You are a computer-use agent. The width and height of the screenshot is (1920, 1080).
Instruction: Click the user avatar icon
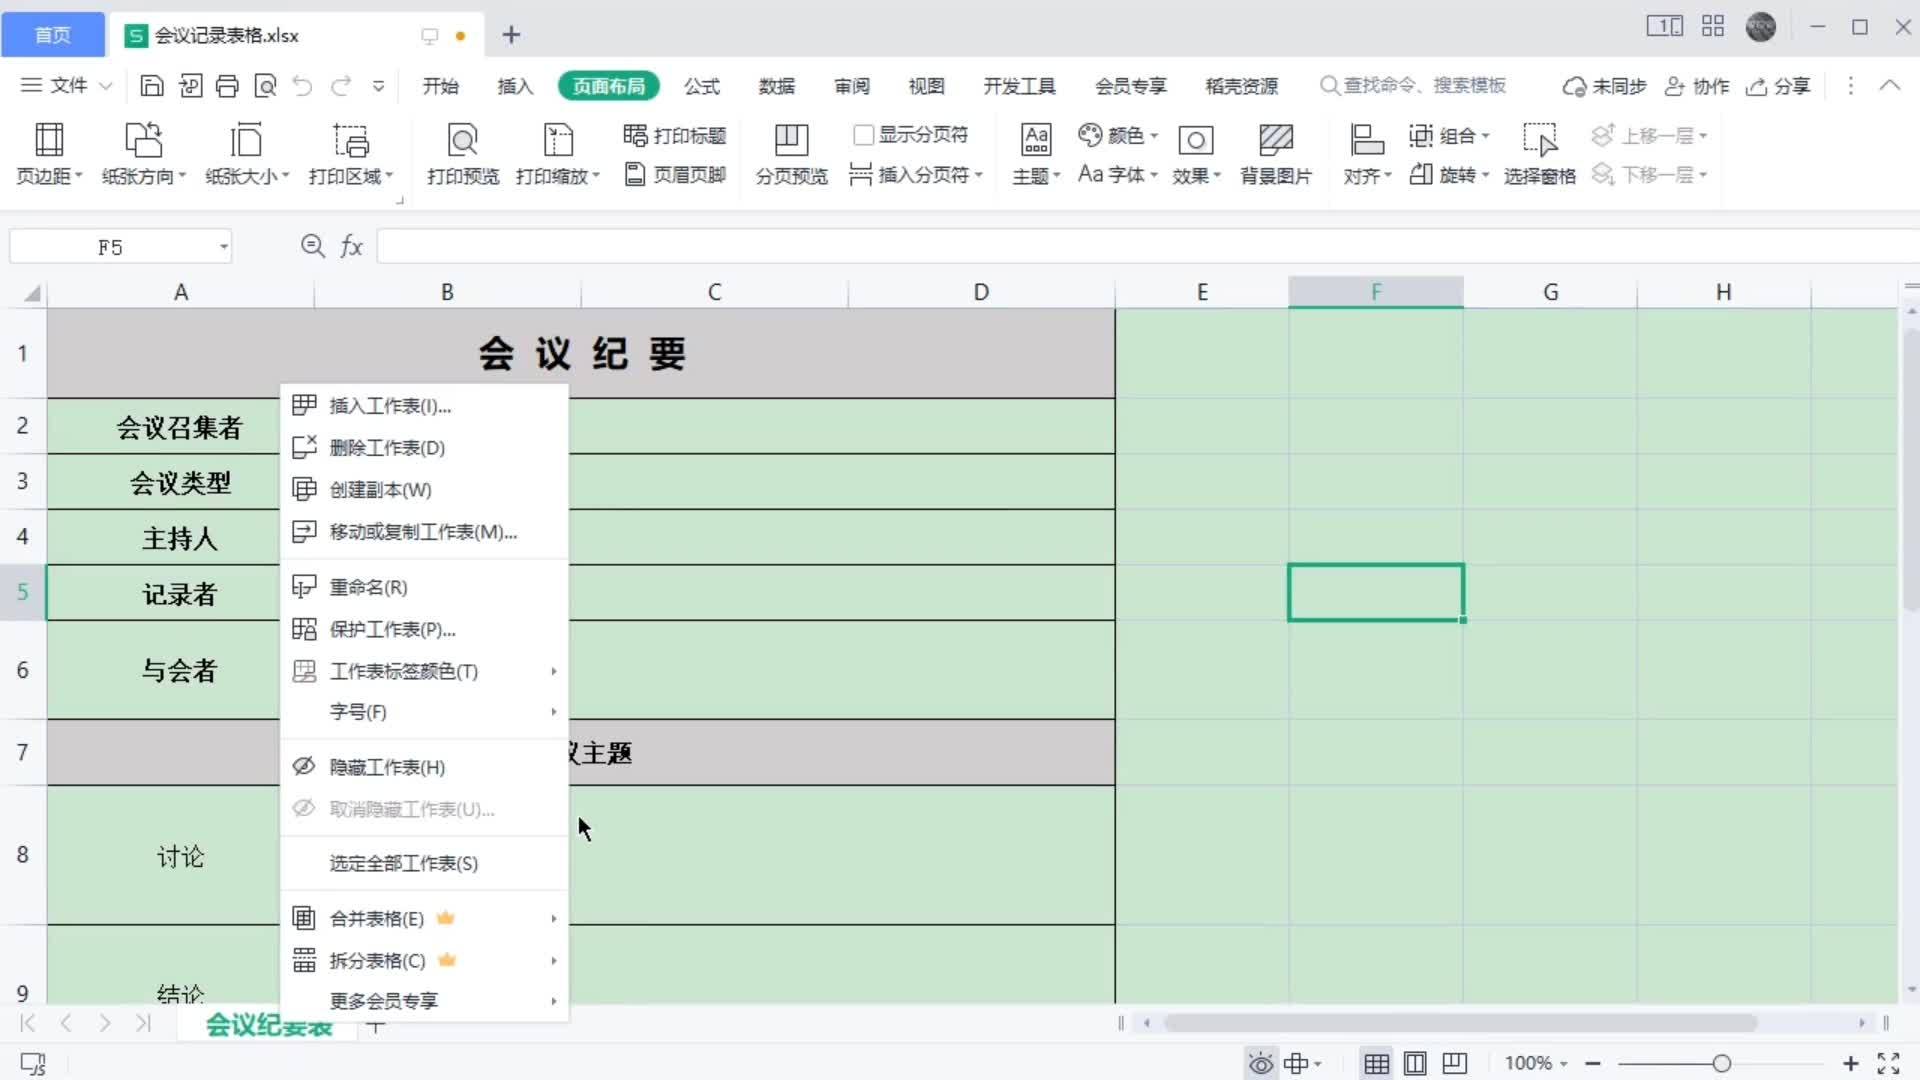point(1760,27)
